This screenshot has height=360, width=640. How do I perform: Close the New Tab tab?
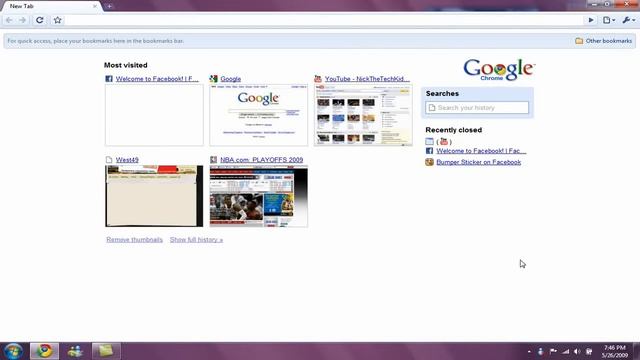95,6
